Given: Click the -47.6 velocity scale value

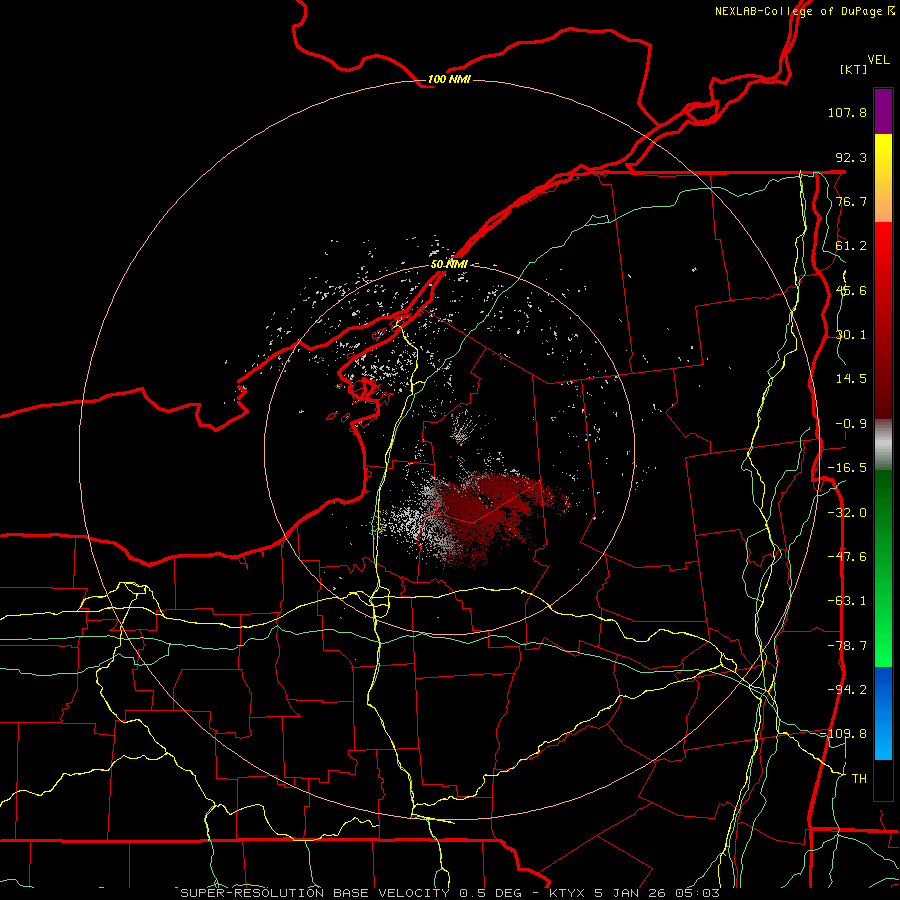Looking at the screenshot, I should pos(847,557).
